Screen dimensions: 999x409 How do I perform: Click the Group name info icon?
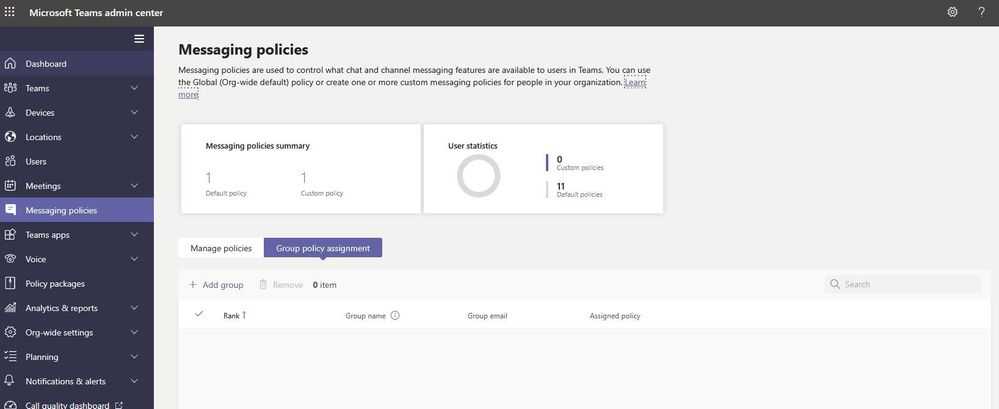coord(395,316)
